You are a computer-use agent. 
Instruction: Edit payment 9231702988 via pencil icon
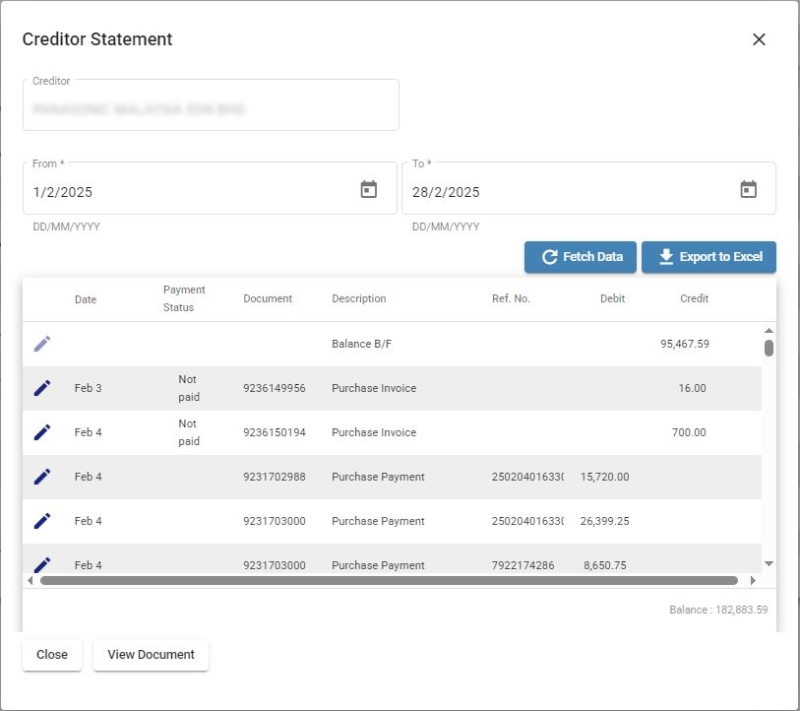pos(42,477)
